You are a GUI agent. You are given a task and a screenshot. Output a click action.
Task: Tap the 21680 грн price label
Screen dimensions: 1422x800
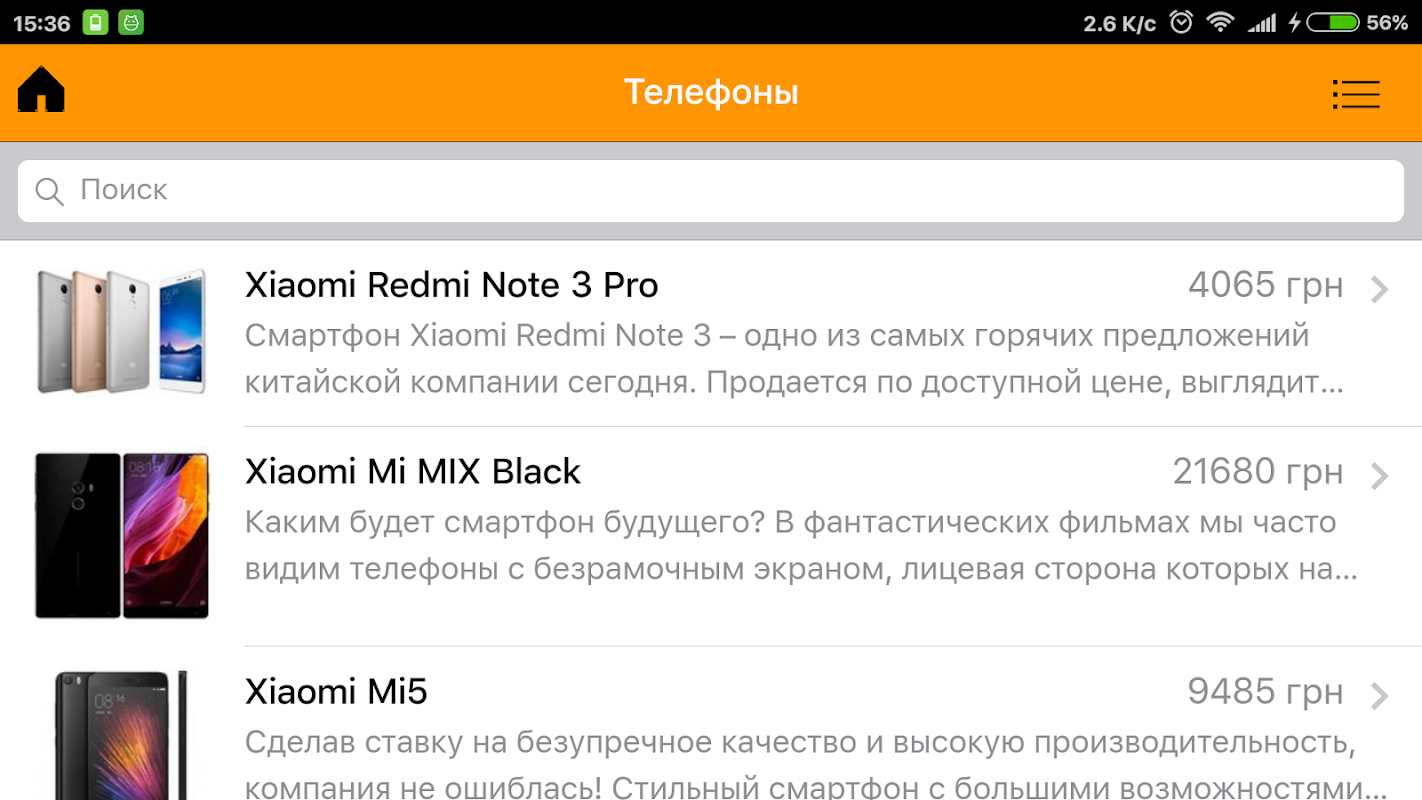1258,471
